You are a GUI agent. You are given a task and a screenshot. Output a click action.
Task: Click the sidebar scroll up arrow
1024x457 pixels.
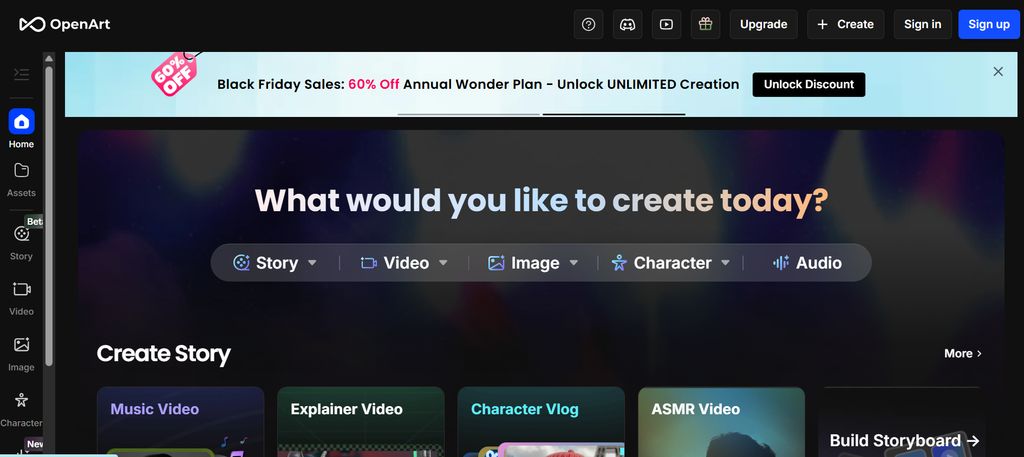click(49, 58)
